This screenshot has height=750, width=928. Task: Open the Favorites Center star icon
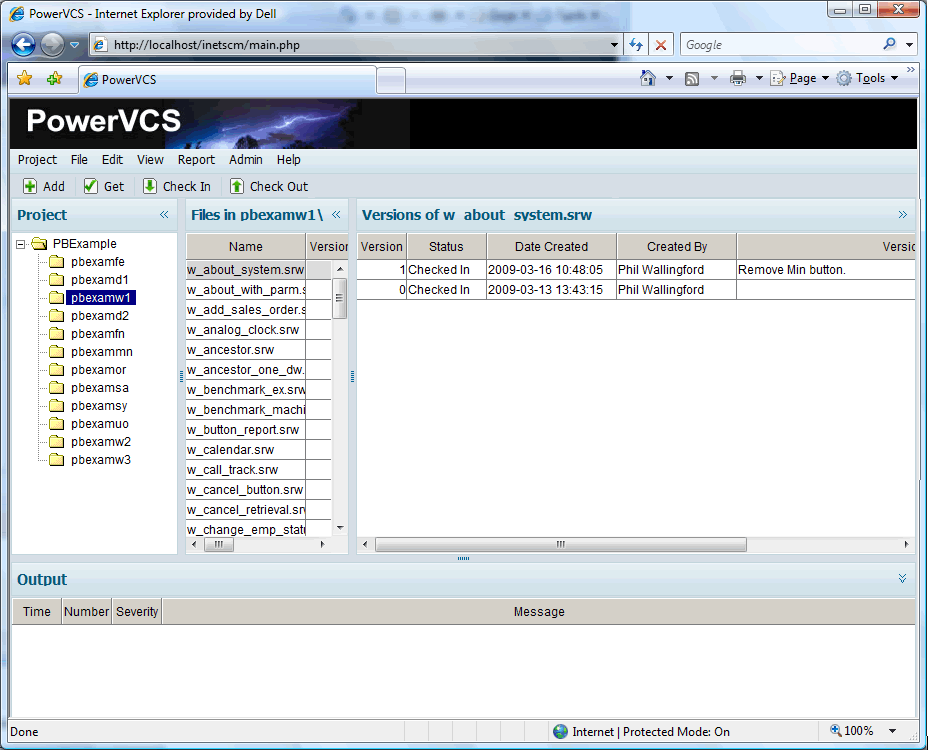click(25, 78)
